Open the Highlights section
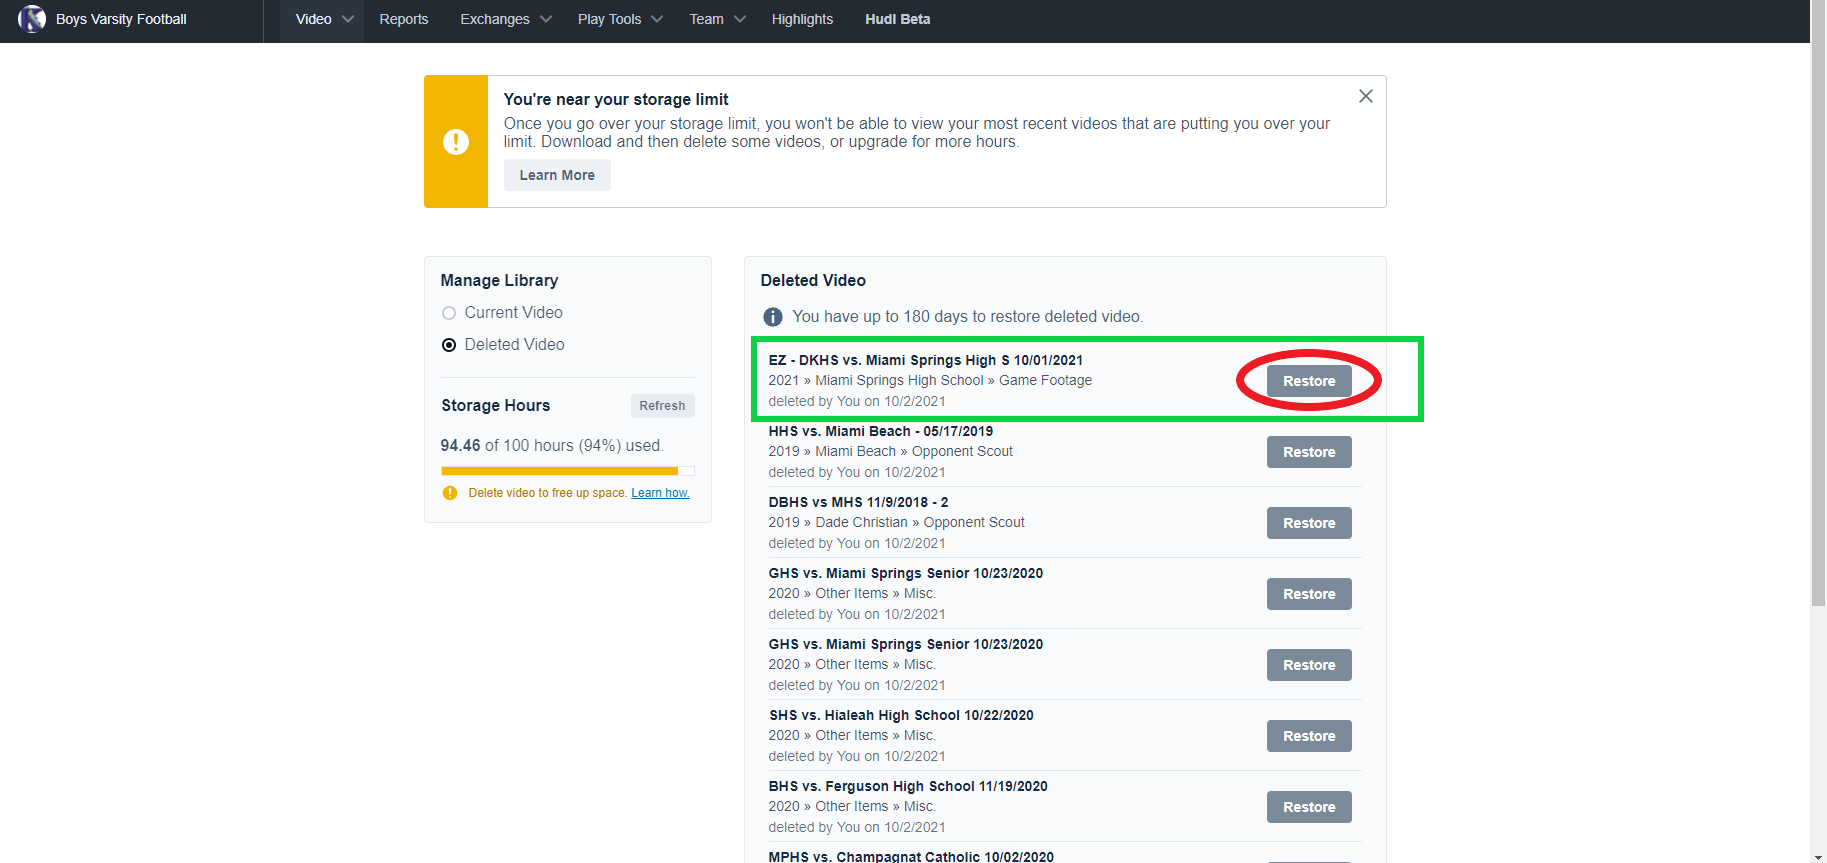 tap(802, 19)
